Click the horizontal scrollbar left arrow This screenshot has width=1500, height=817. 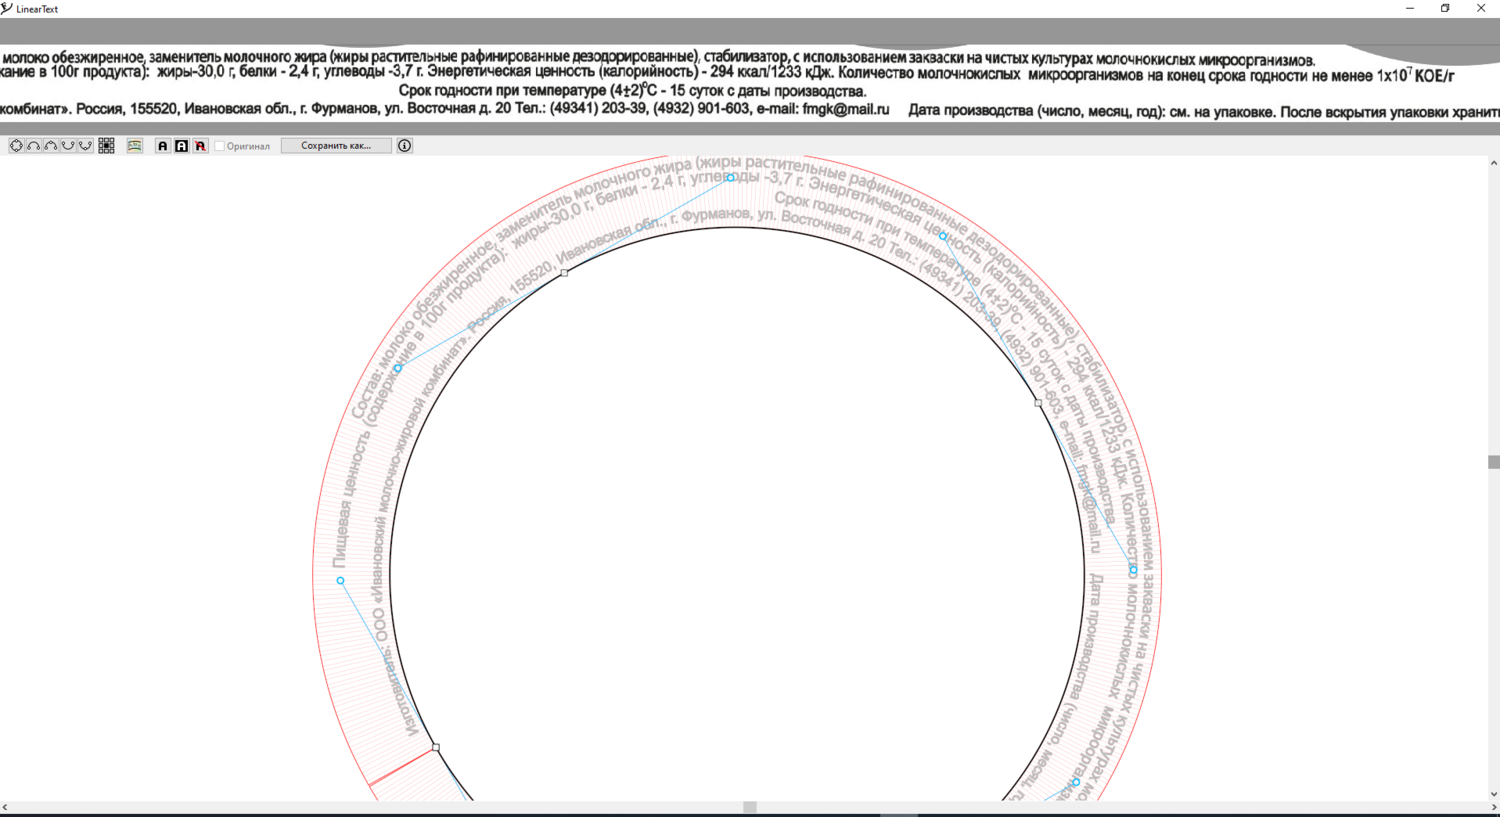tap(5, 807)
